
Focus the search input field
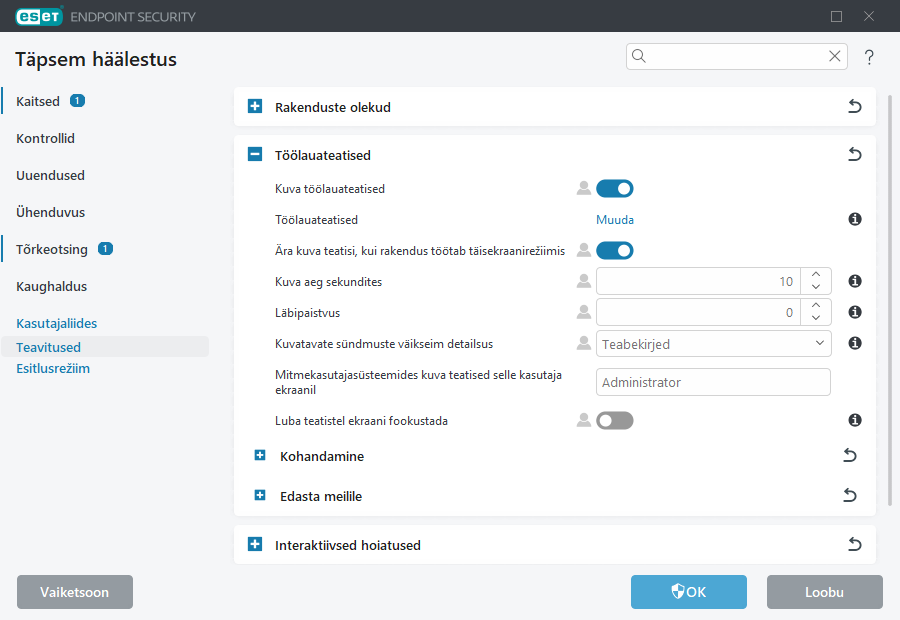[x=736, y=56]
